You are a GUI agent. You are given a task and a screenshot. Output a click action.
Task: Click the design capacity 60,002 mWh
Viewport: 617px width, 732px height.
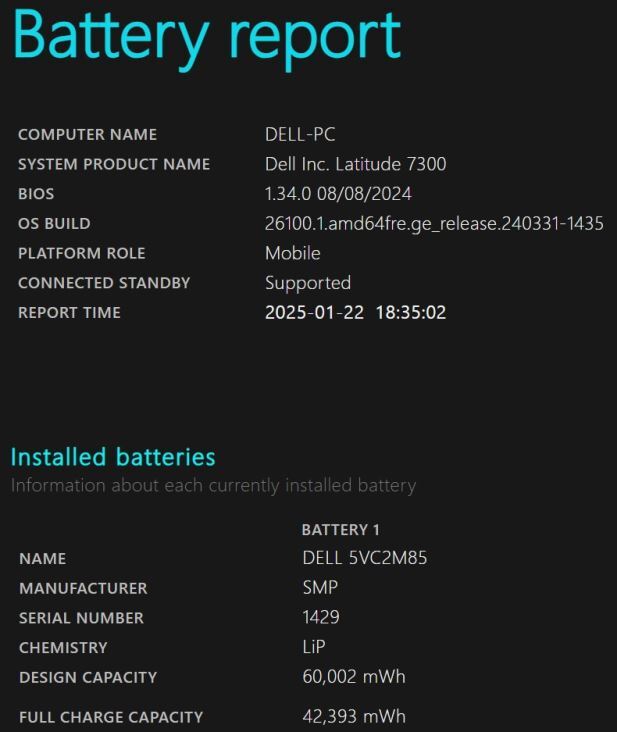click(354, 677)
